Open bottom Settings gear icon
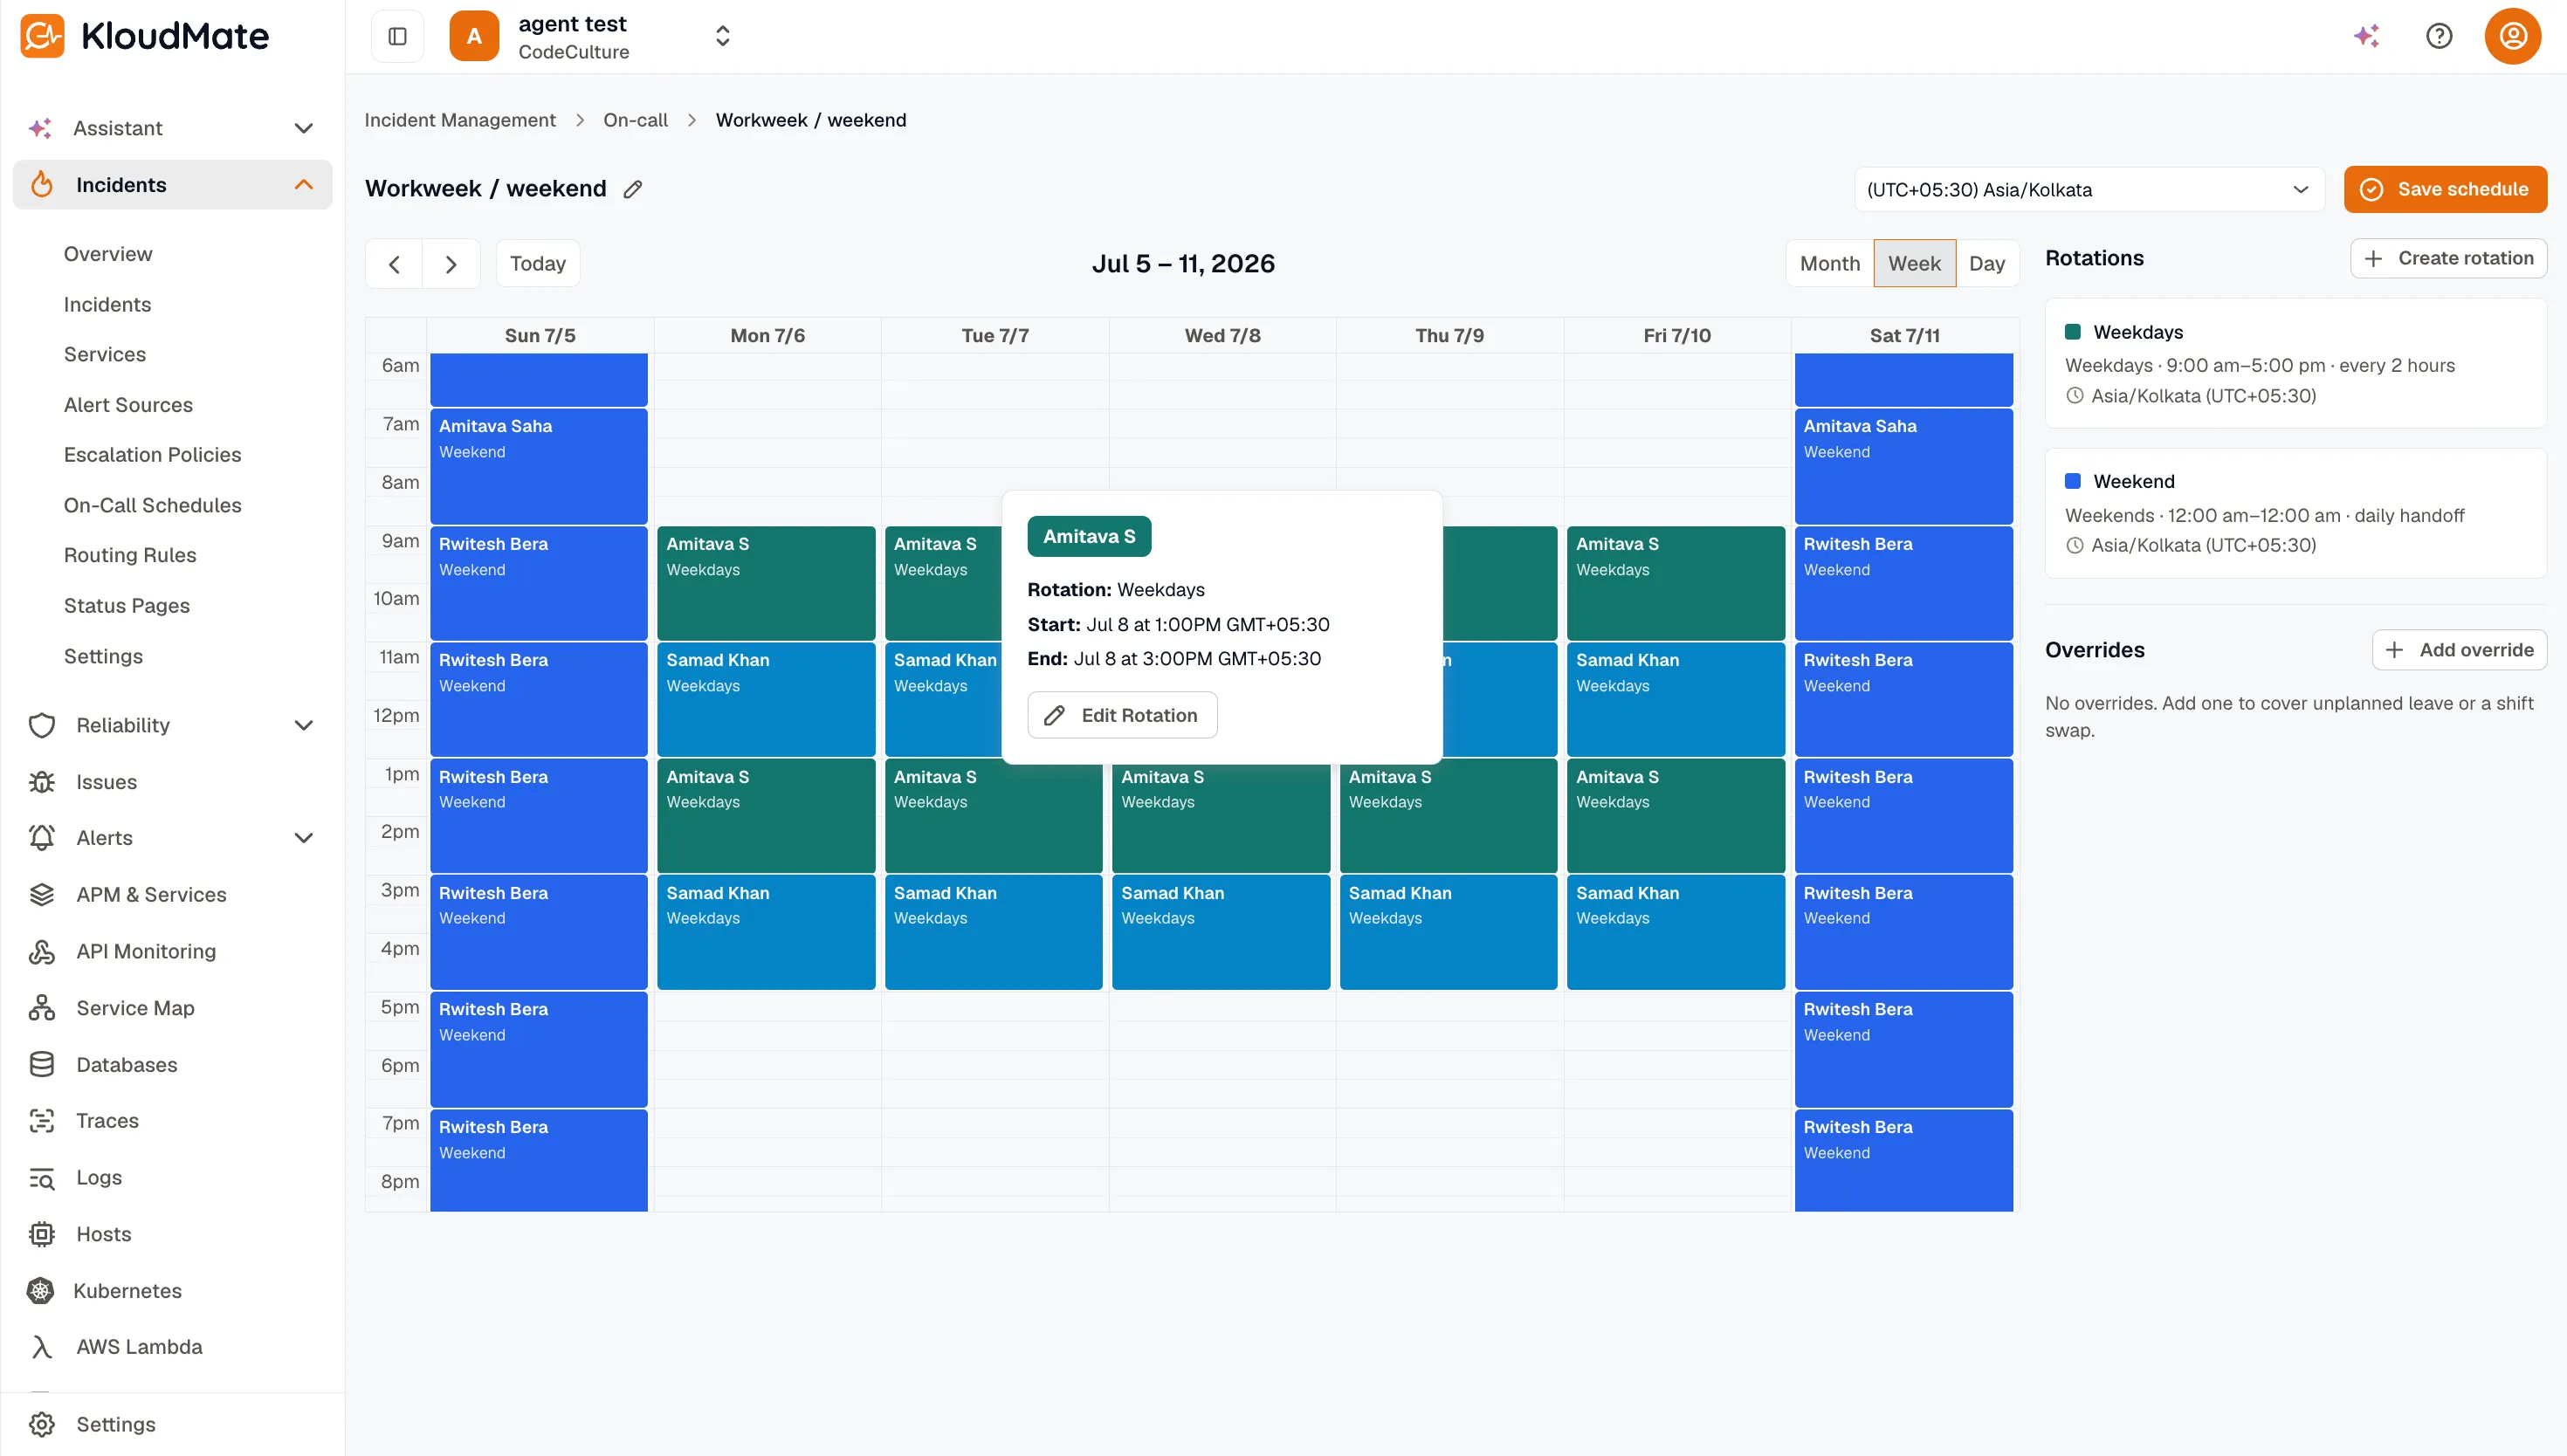Viewport: 2567px width, 1456px height. point(42,1424)
